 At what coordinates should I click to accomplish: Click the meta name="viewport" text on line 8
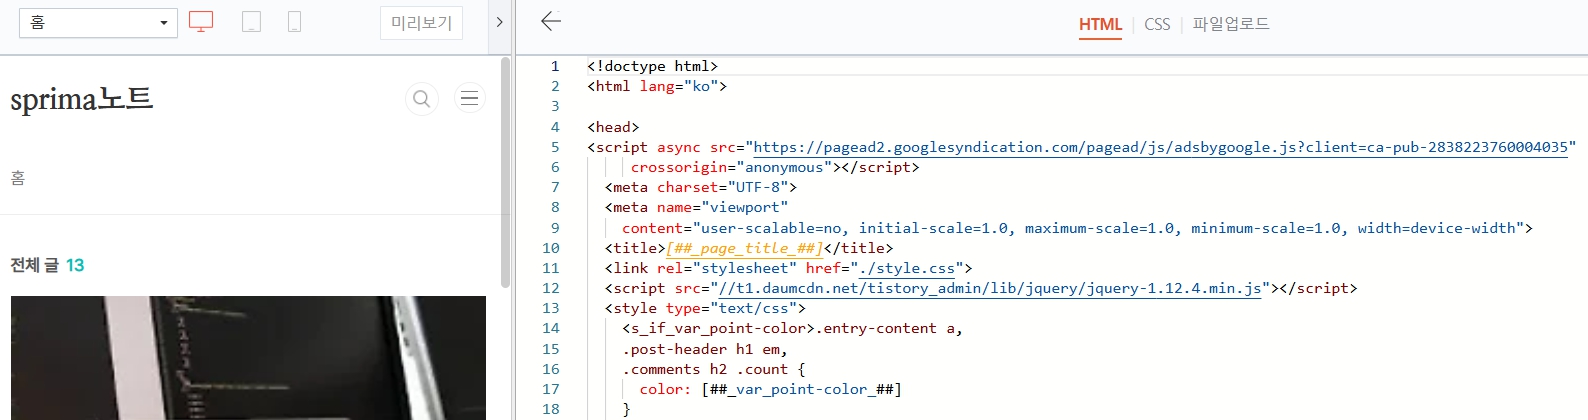click(x=696, y=207)
